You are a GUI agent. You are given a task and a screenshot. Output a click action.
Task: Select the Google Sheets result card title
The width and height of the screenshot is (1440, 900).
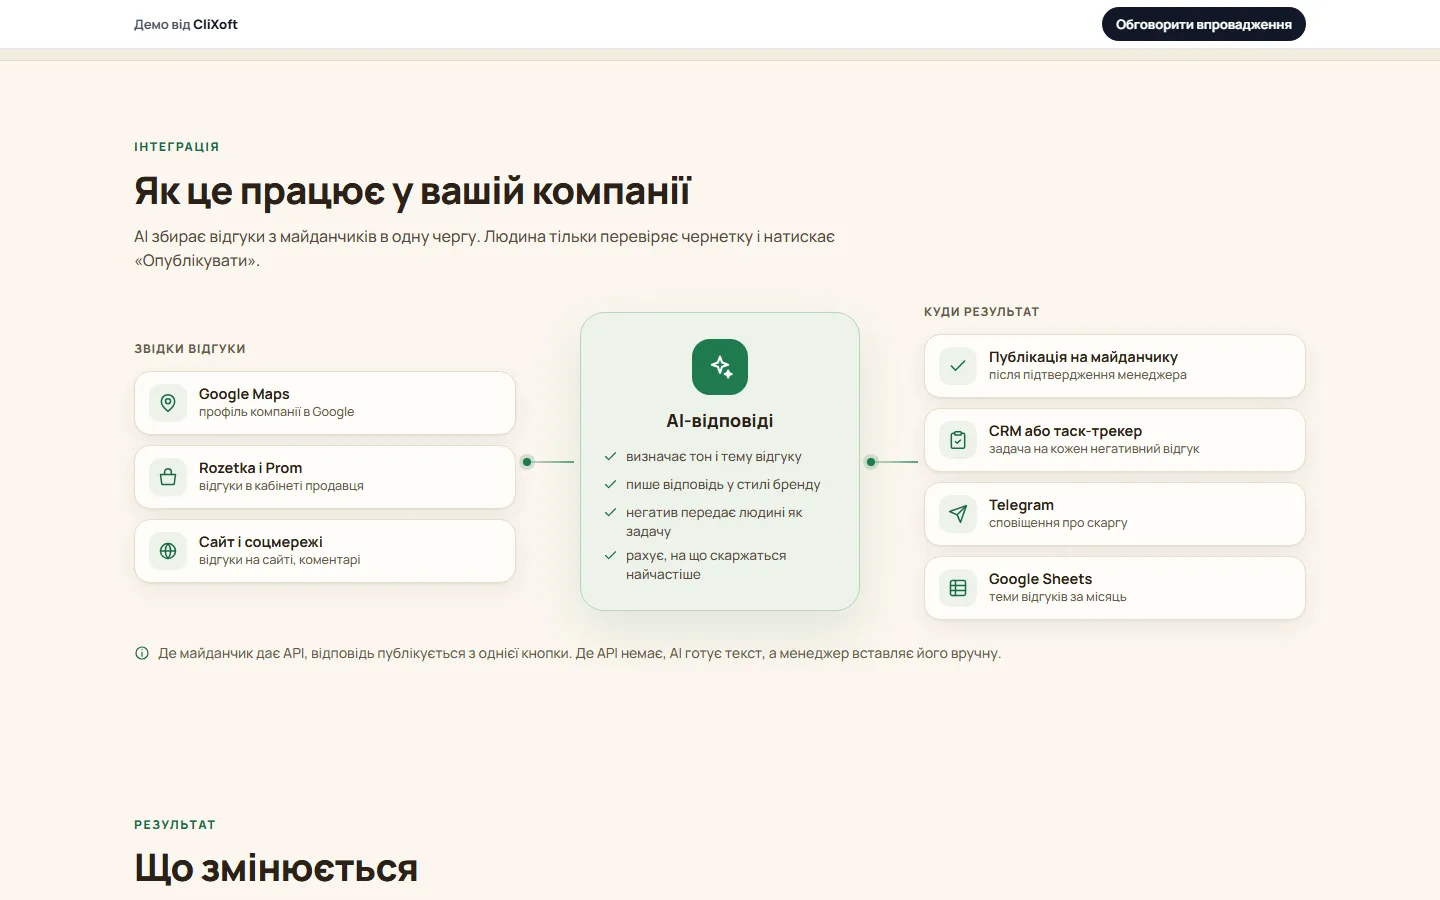(x=1040, y=579)
